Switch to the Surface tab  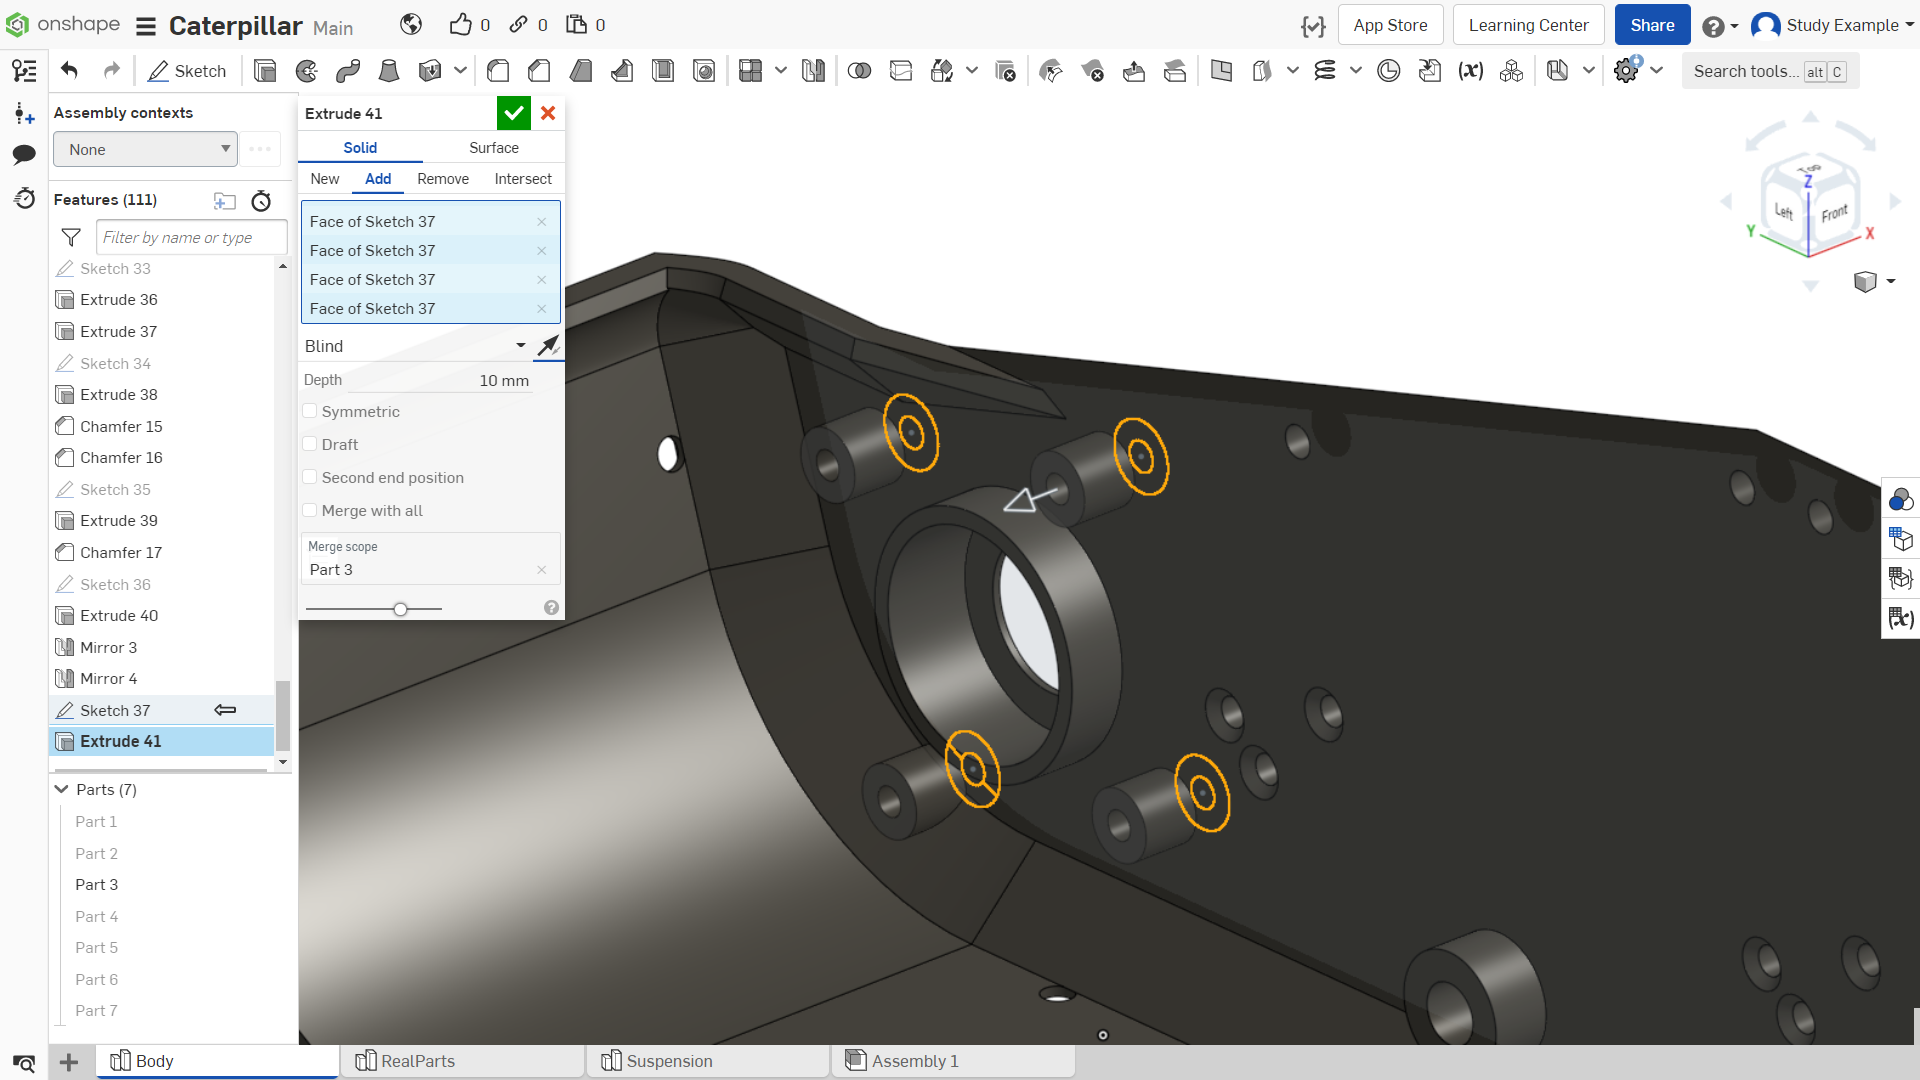pos(494,148)
